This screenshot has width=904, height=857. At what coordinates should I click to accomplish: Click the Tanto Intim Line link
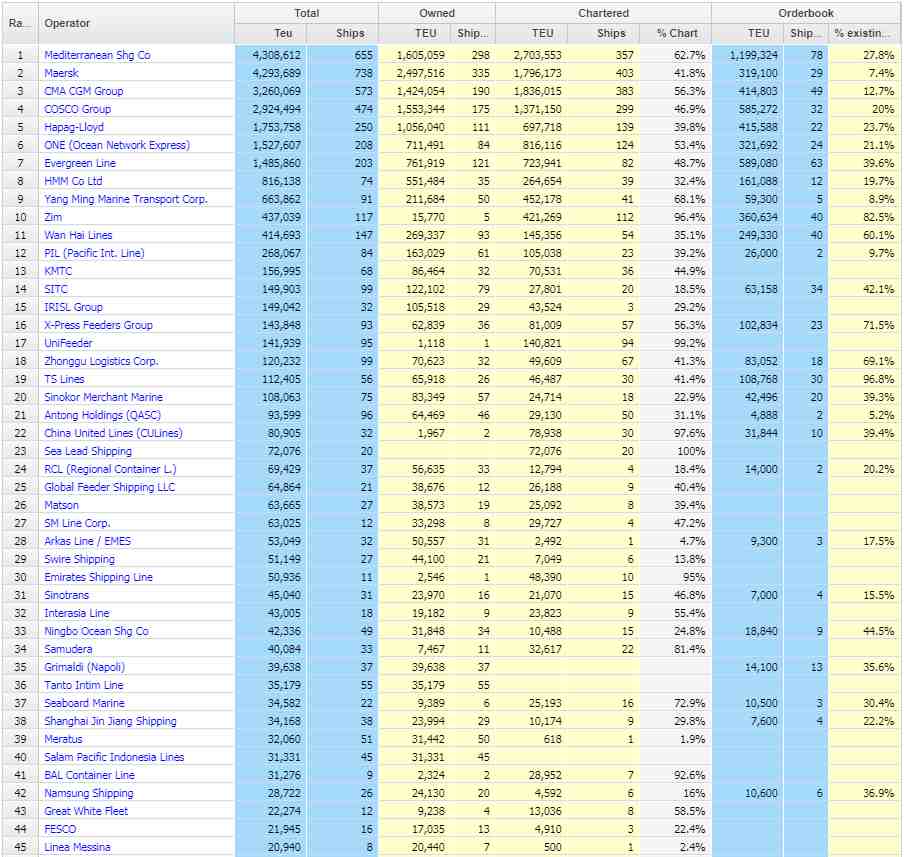point(84,685)
